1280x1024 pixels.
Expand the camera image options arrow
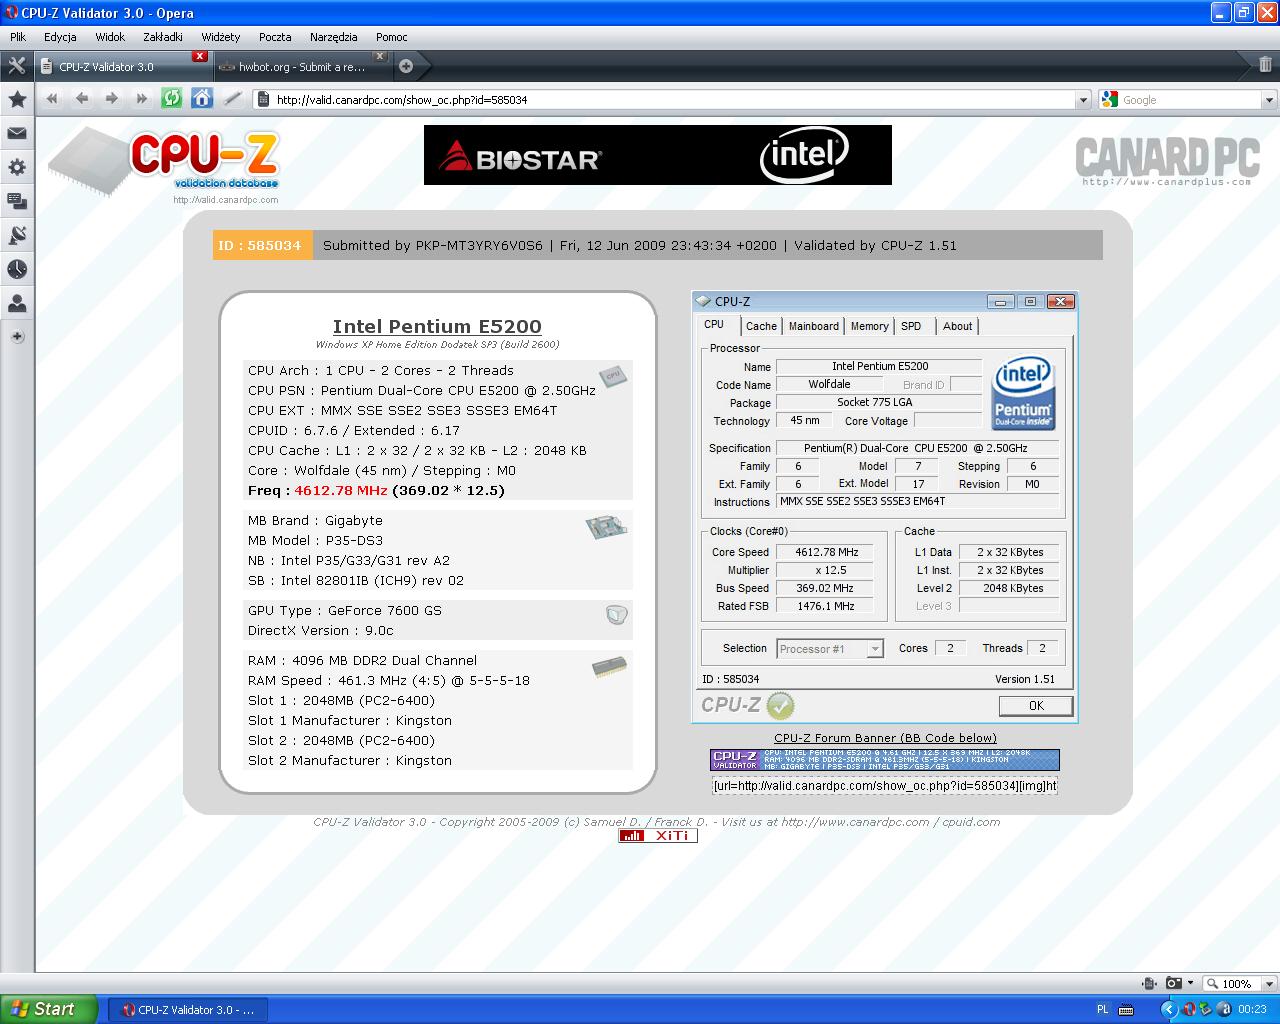(x=1190, y=983)
